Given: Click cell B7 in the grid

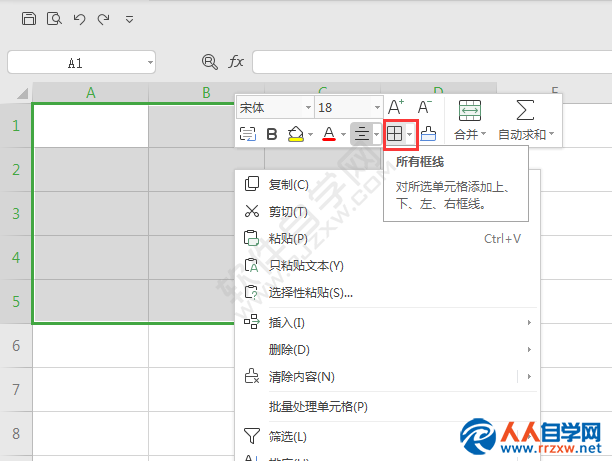Looking at the screenshot, I should coord(191,390).
